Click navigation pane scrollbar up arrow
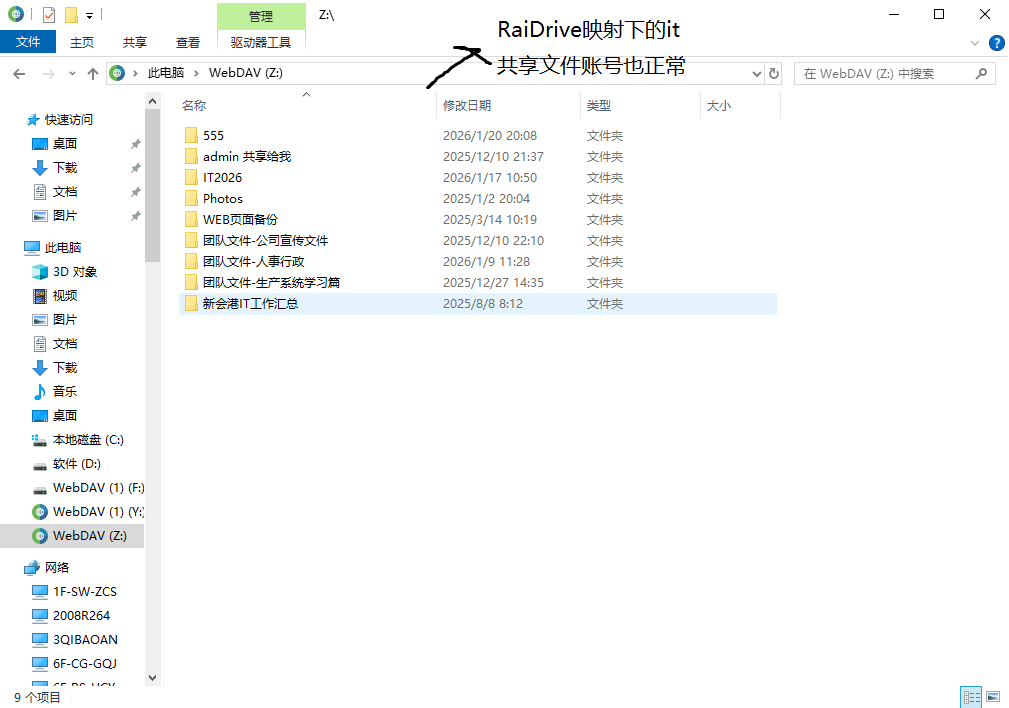Viewport: 1009px width, 708px height. click(153, 101)
